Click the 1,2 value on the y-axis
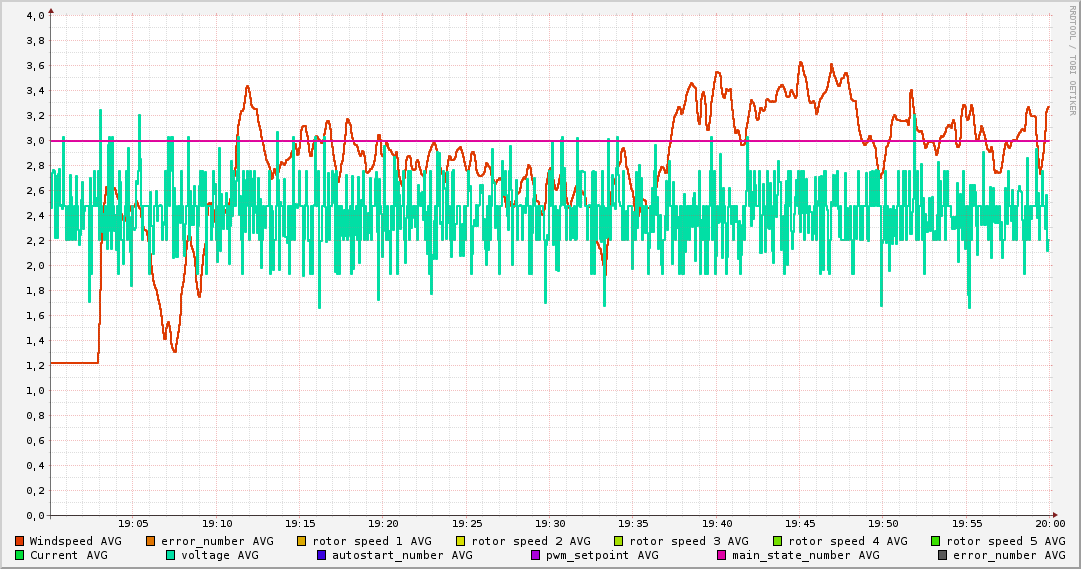 click(x=36, y=366)
